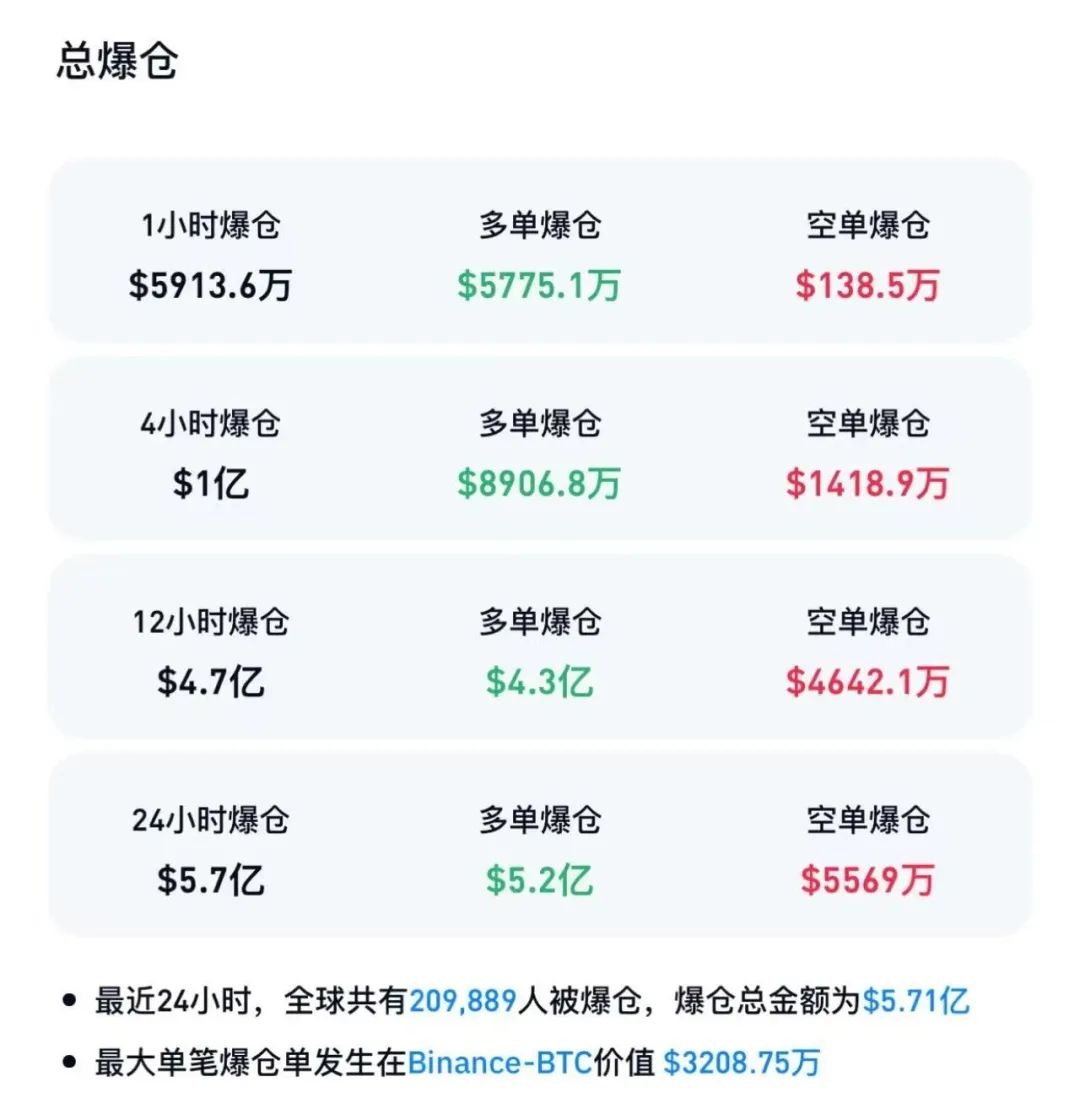
Task: Open the 209,889 liquidated traders link
Action: point(462,1000)
